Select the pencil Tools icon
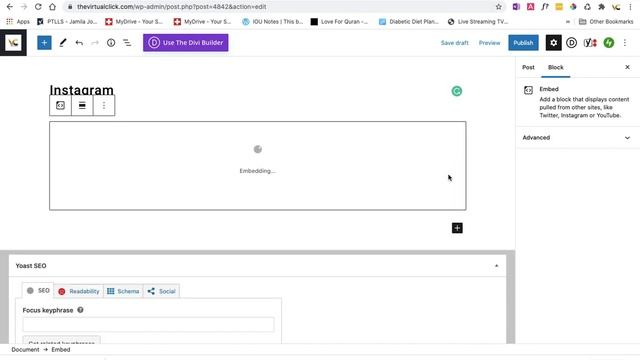640x360 pixels. pyautogui.click(x=62, y=42)
